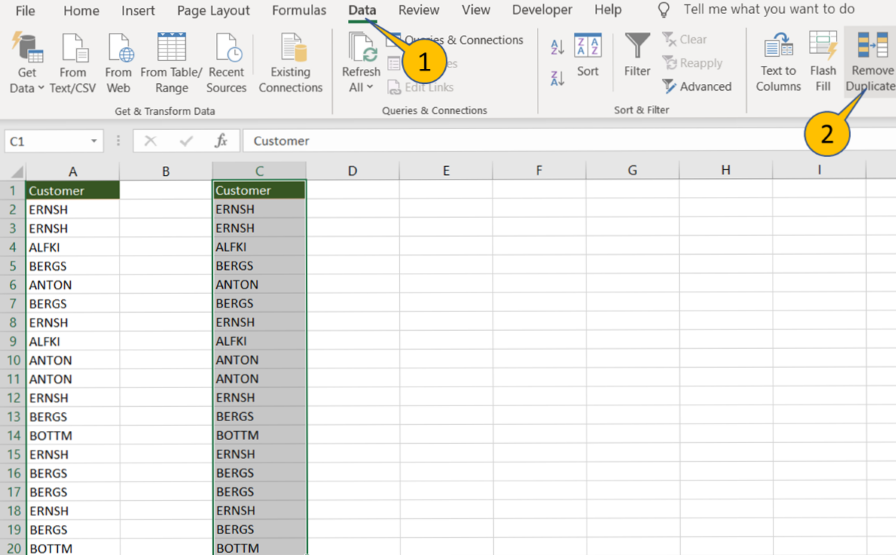Click the Tell me search box
Image resolution: width=896 pixels, height=555 pixels.
pos(768,9)
